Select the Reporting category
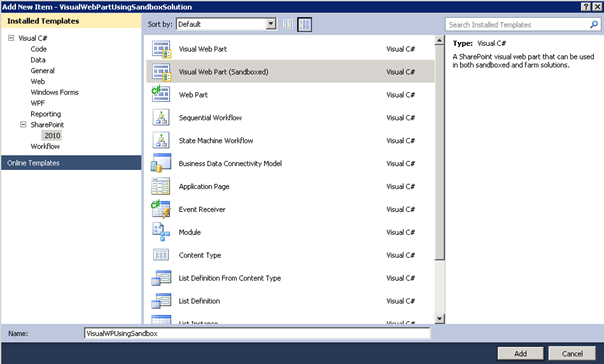Image resolution: width=604 pixels, height=364 pixels. coord(46,114)
